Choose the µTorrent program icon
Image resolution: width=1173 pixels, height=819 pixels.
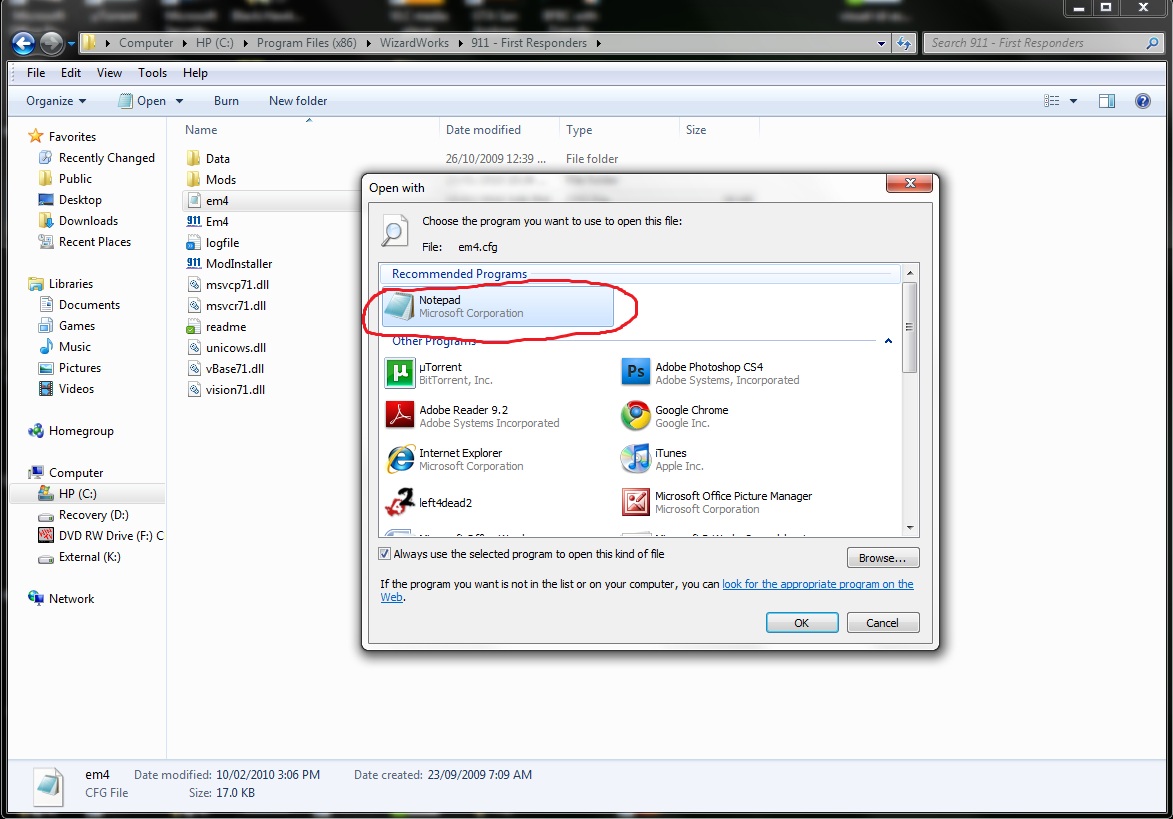point(399,372)
